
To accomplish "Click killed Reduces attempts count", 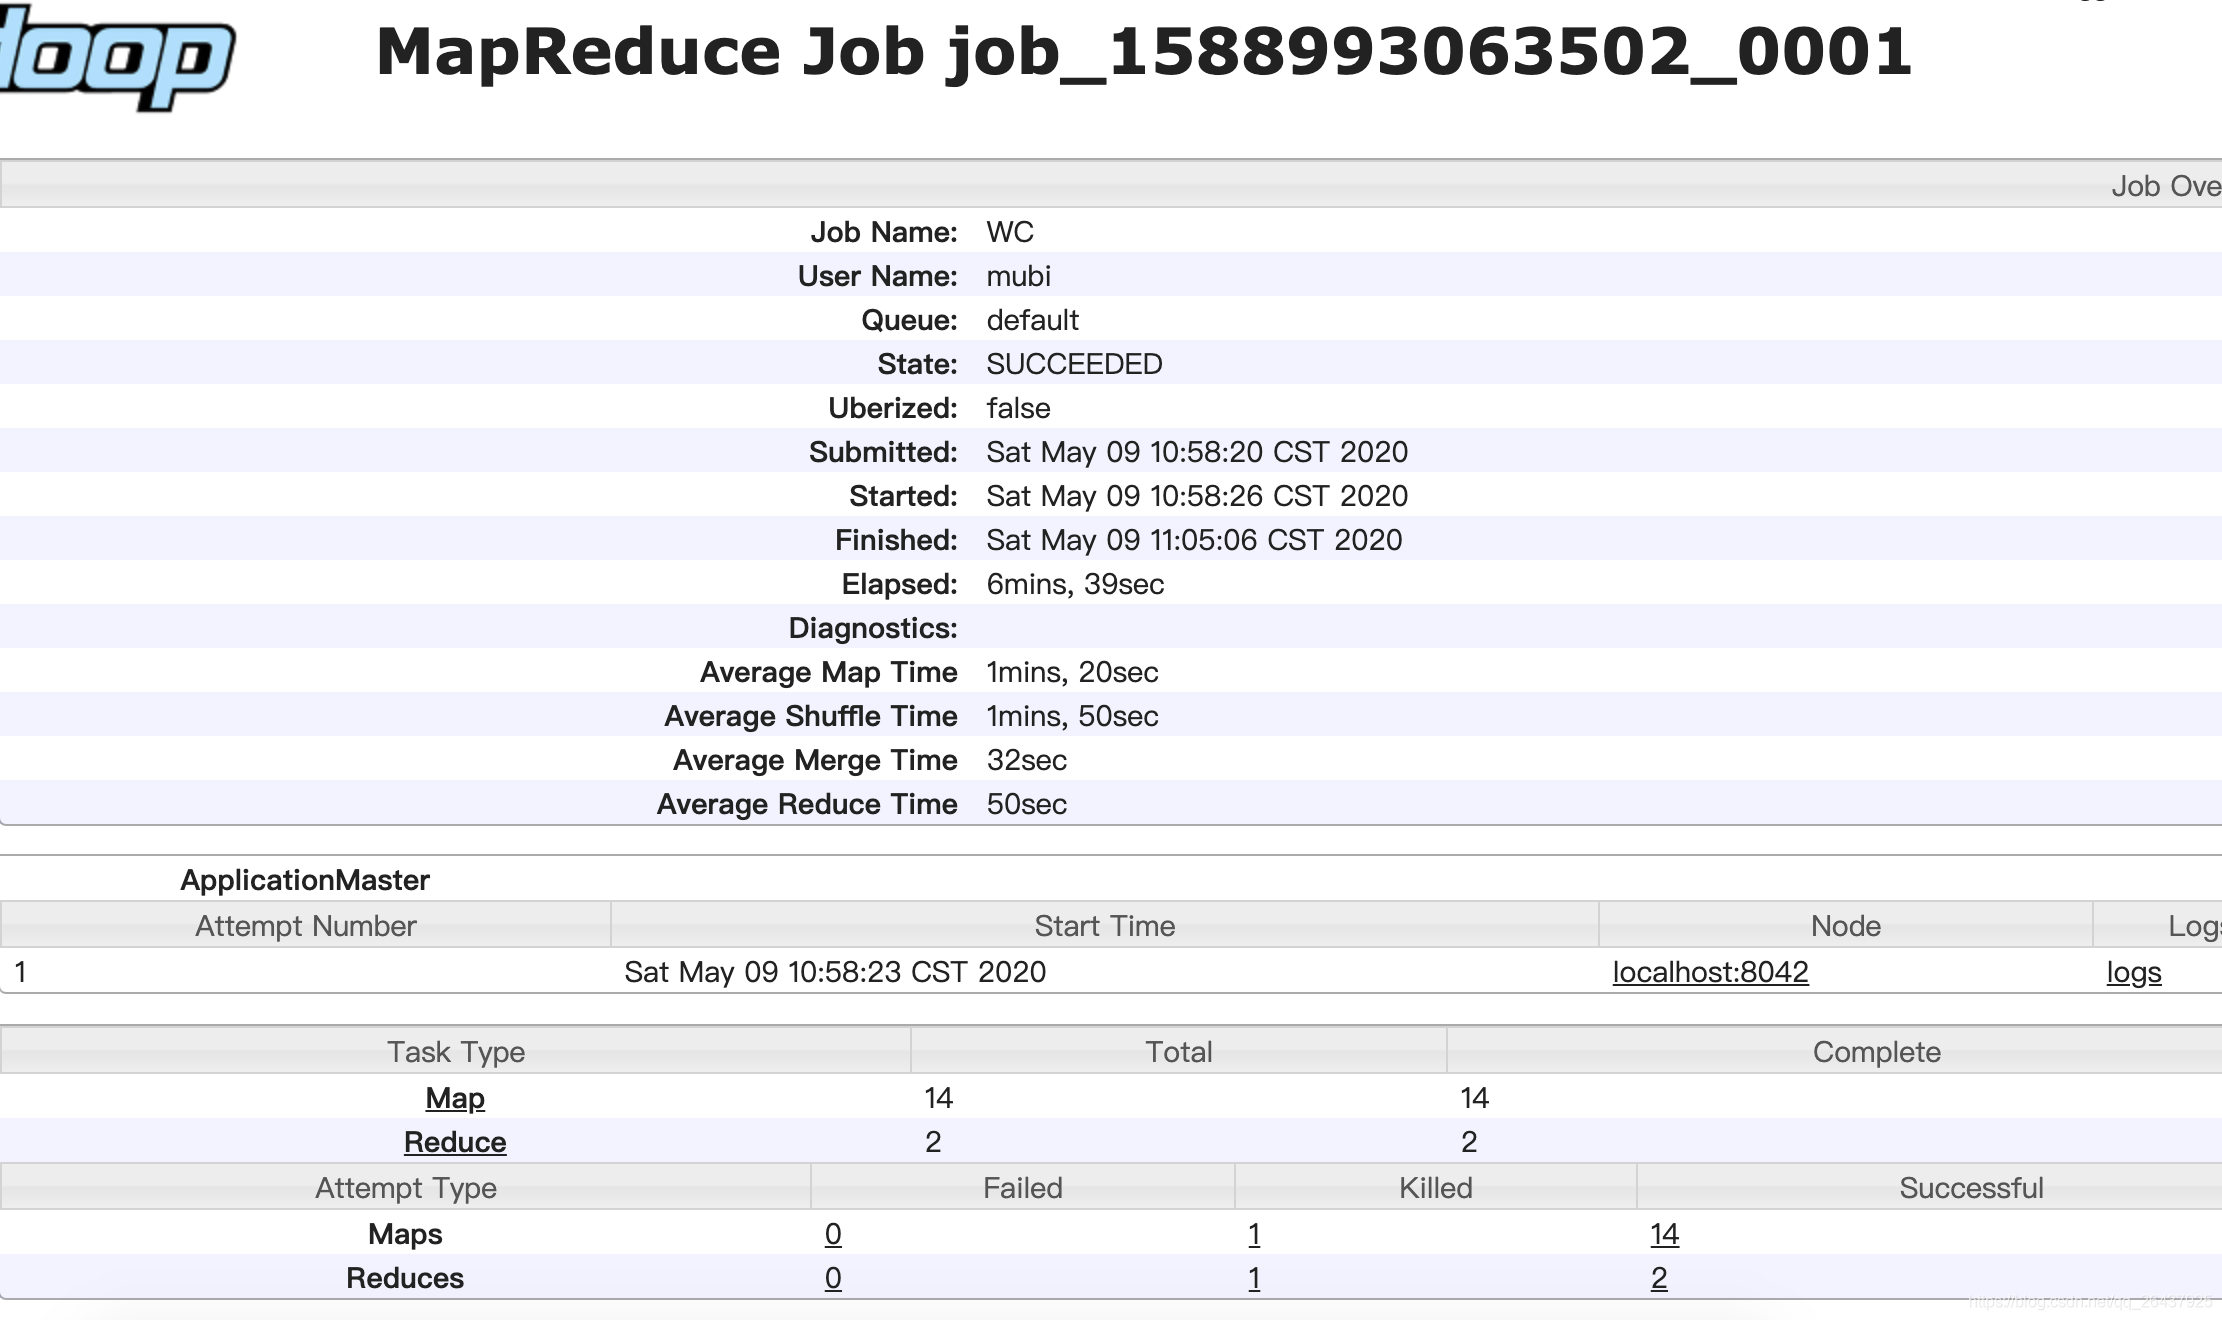I will (1254, 1278).
